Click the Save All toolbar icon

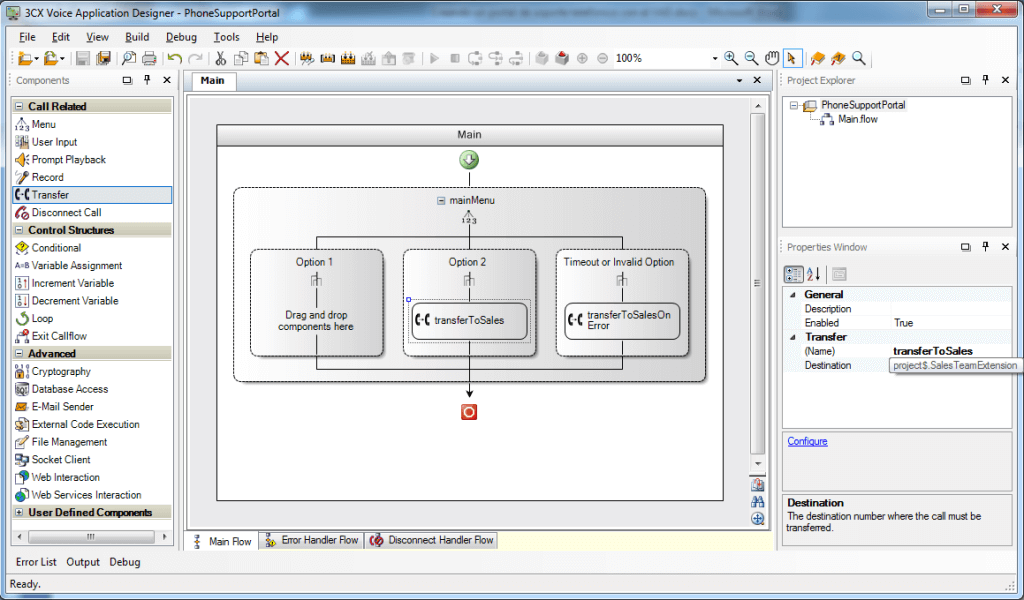[103, 59]
